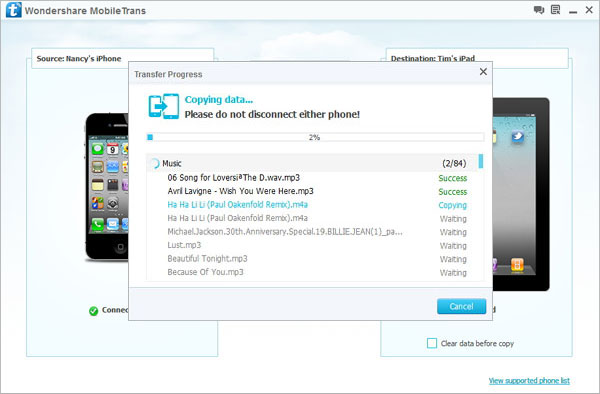Viewport: 600px width, 394px height.
Task: Click Source: Nancy's iPhone label
Action: pyautogui.click(x=79, y=59)
